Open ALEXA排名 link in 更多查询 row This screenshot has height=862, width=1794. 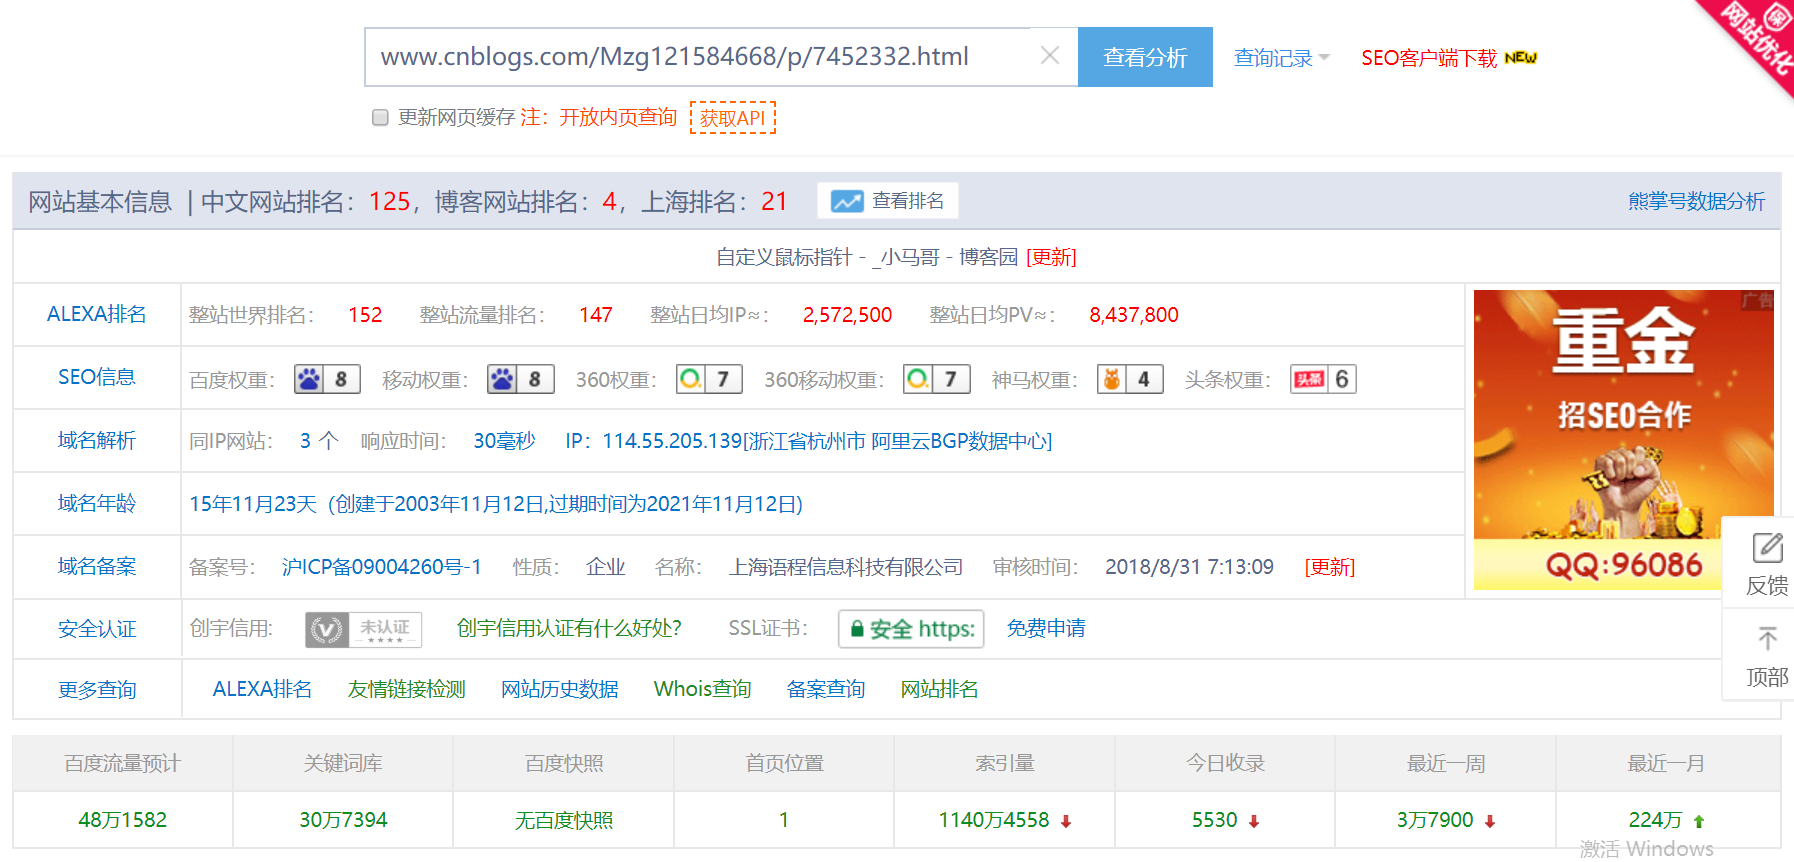coord(262,689)
